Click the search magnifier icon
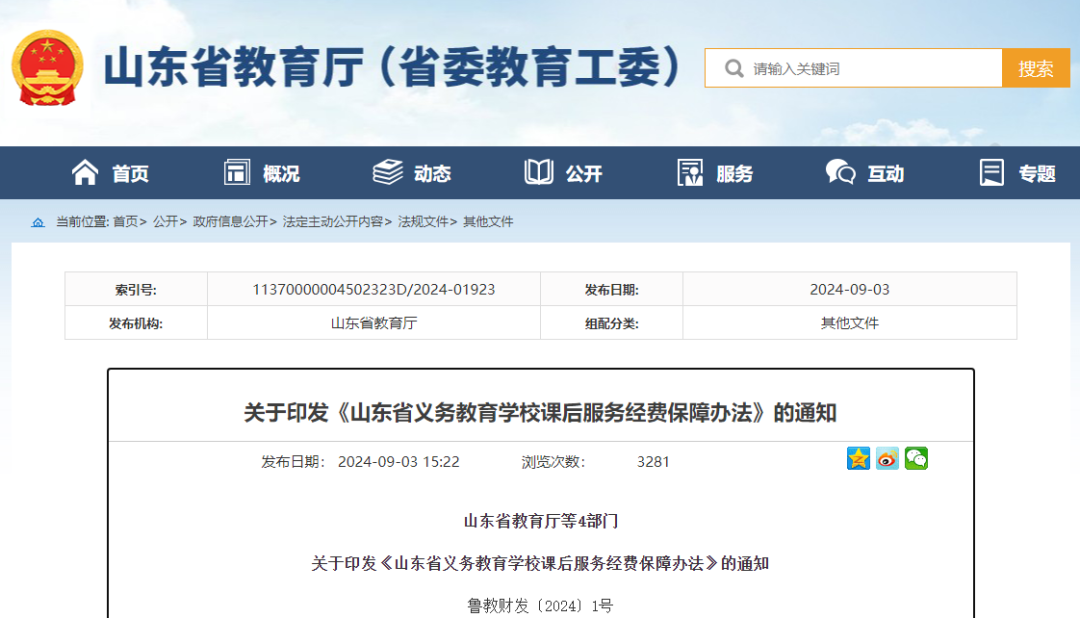Viewport: 1080px width, 618px height. [734, 69]
